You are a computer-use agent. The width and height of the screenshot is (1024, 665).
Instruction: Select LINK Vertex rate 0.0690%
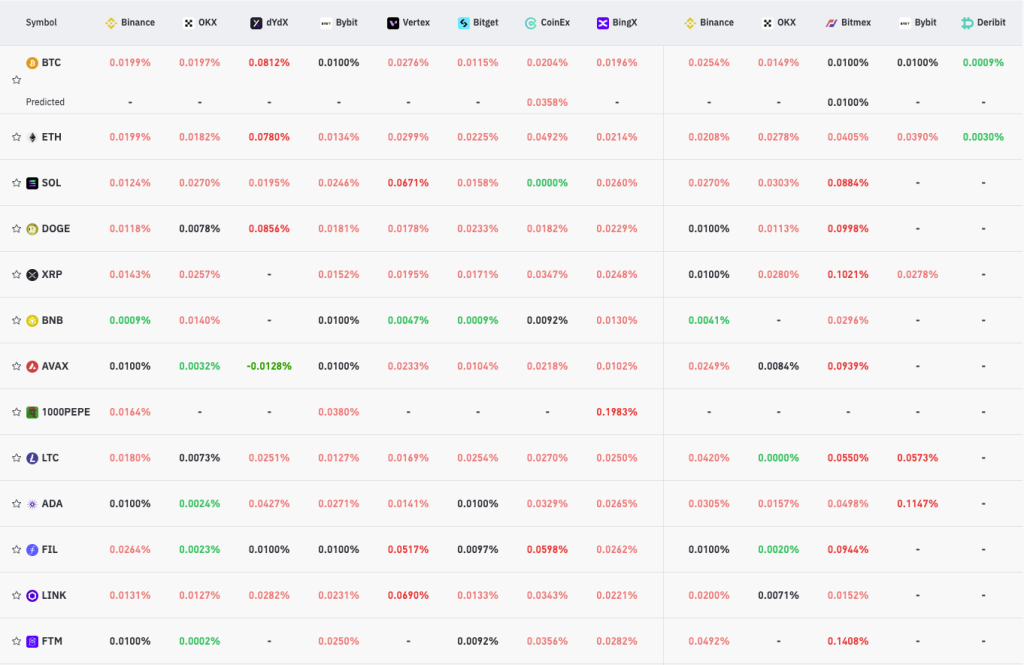[408, 595]
